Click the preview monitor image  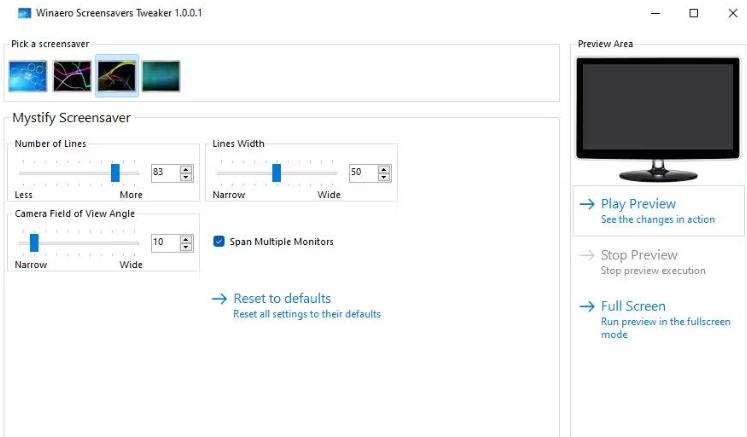[x=658, y=119]
